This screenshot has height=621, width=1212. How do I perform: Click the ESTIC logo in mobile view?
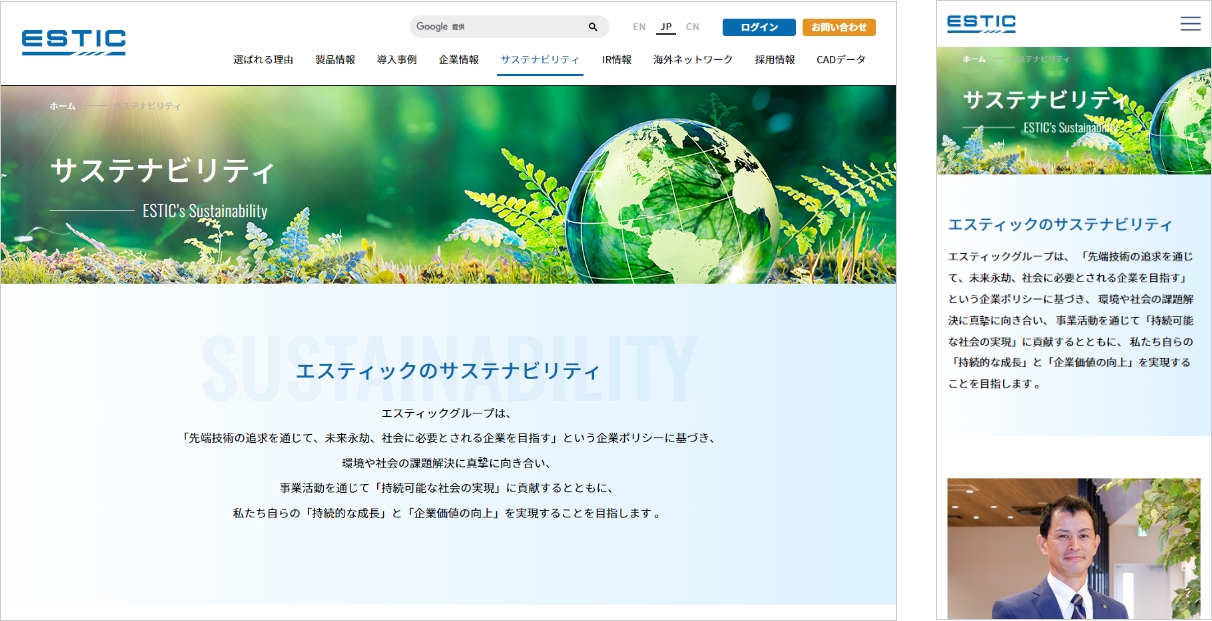coord(981,24)
